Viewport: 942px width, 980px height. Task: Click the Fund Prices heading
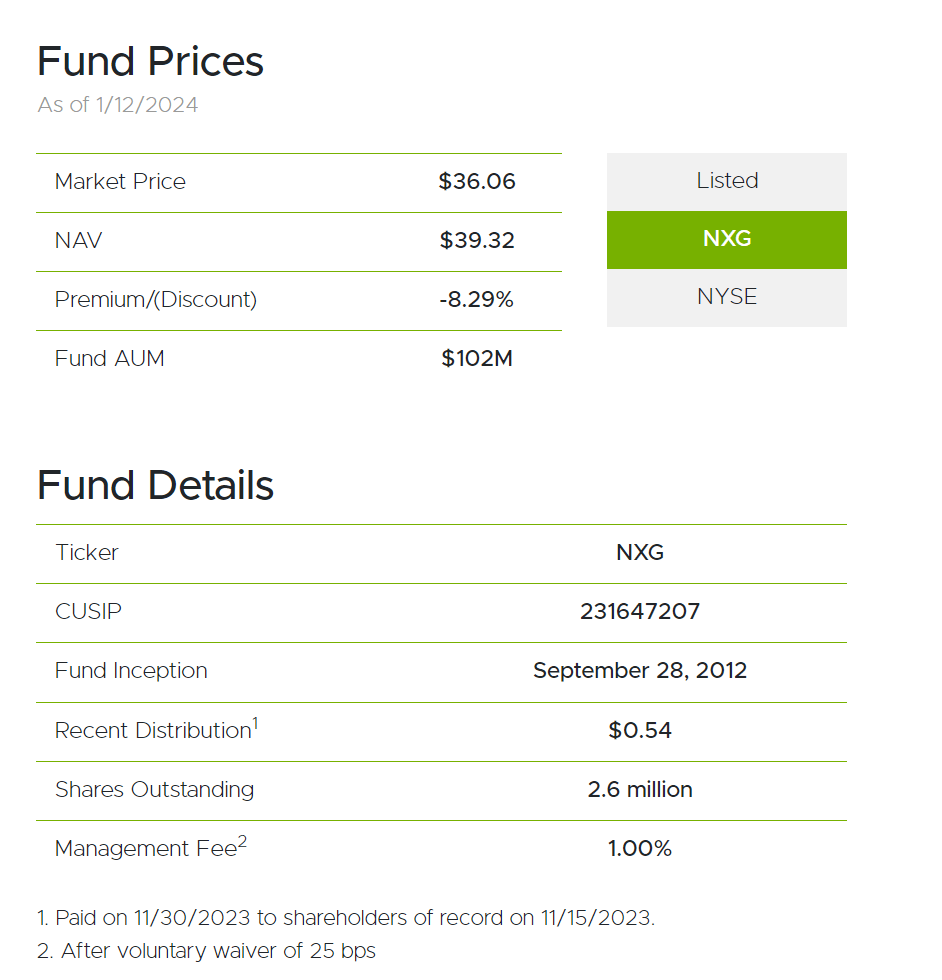pyautogui.click(x=149, y=62)
